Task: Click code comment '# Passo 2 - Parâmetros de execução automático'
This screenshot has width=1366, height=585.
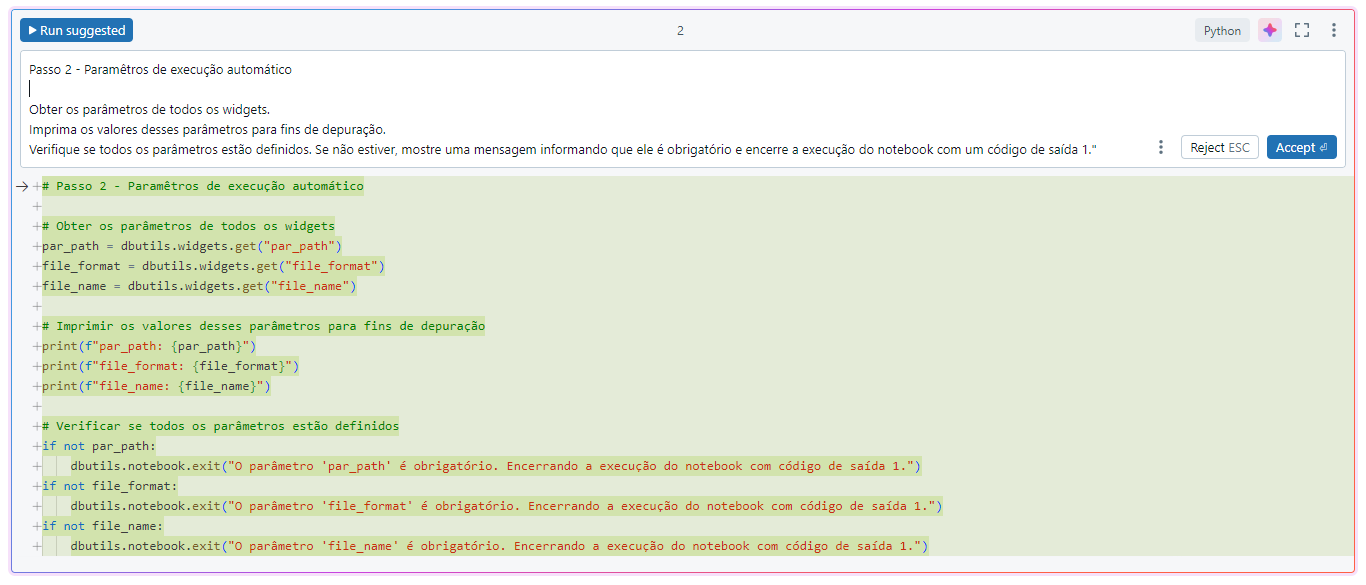Action: pyautogui.click(x=203, y=186)
